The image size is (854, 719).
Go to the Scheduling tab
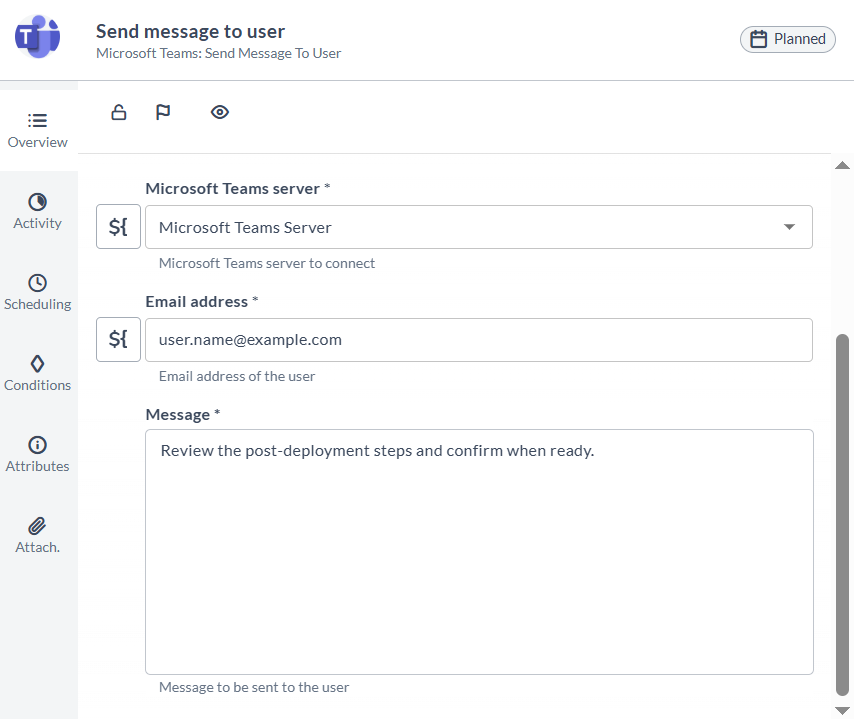[38, 293]
